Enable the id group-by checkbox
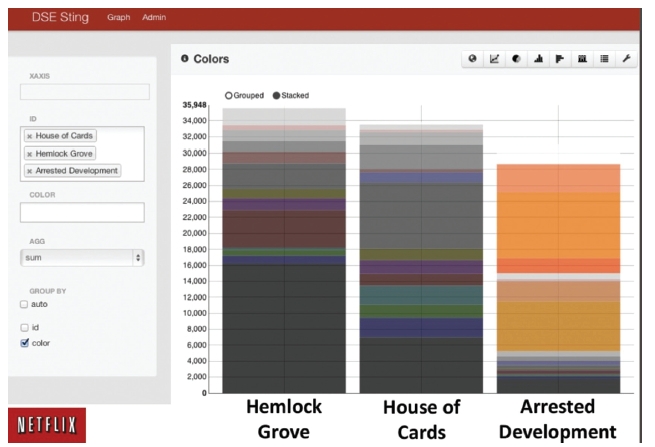655x447 pixels. (24, 328)
